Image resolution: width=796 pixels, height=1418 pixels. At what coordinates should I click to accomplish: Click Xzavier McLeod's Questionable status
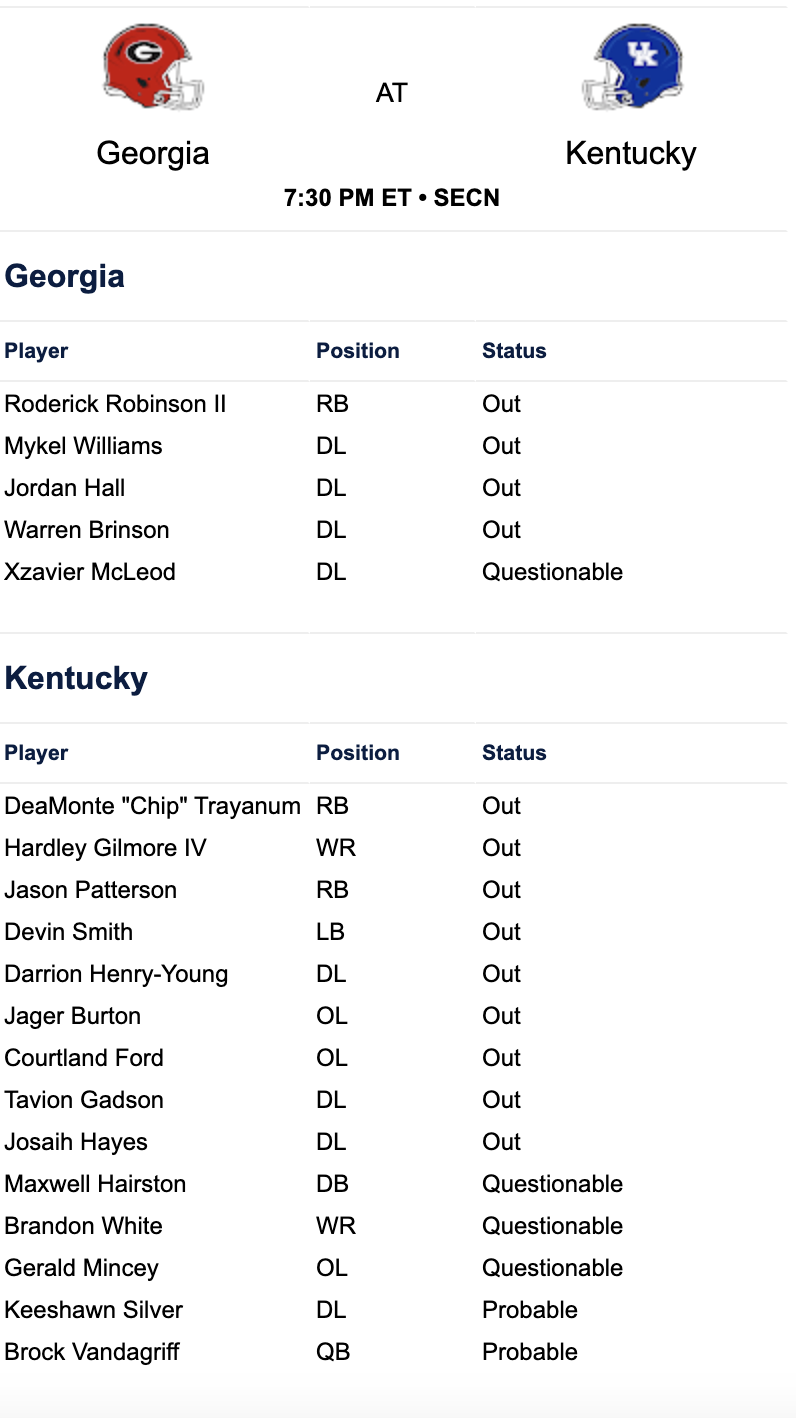coord(552,572)
